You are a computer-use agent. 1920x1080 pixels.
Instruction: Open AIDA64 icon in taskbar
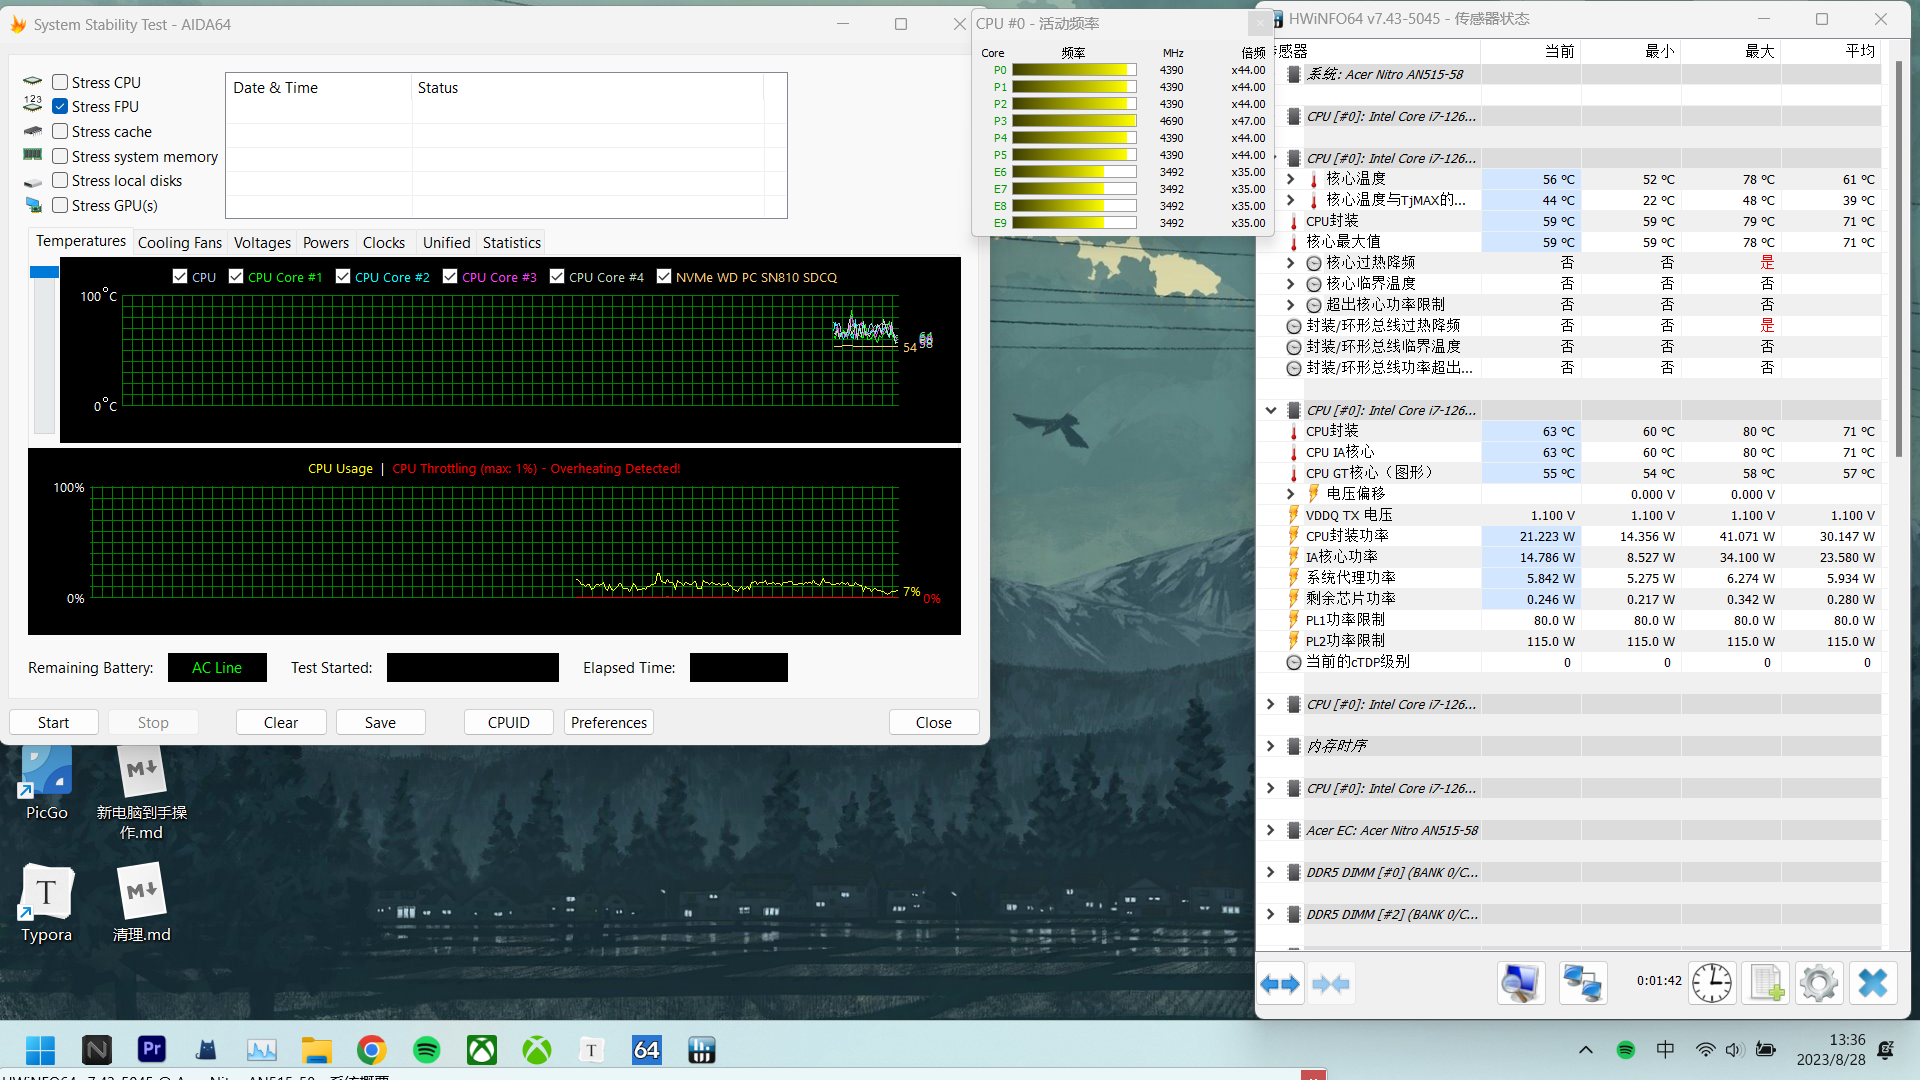[646, 1050]
